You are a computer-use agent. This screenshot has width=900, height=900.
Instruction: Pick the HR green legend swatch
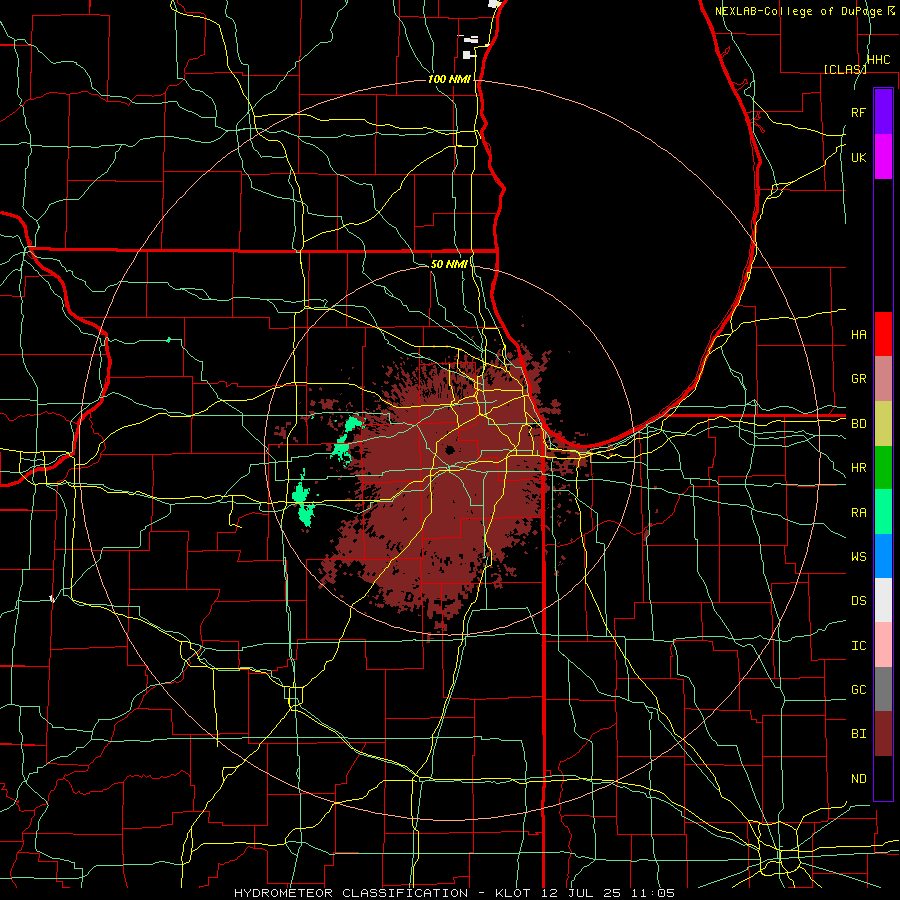(x=883, y=468)
